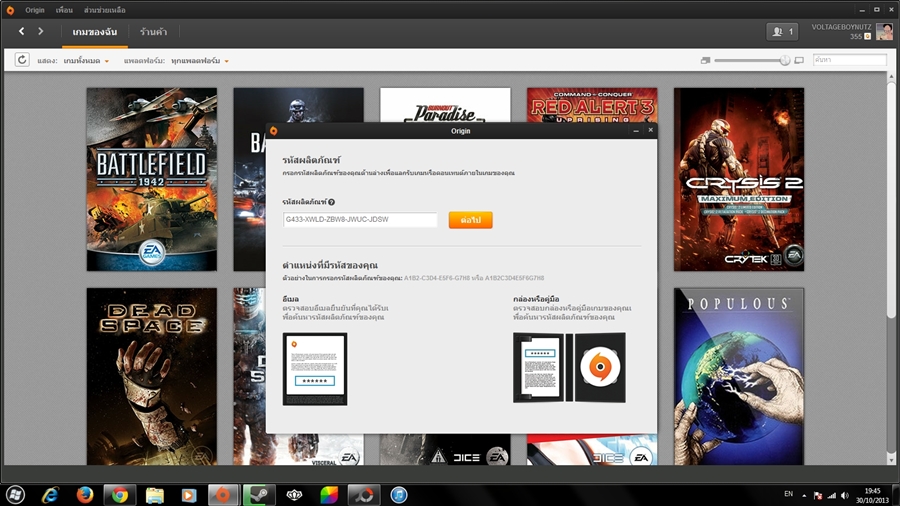This screenshot has height=506, width=900.
Task: Click the small tiles icon left of slider
Action: click(x=705, y=60)
